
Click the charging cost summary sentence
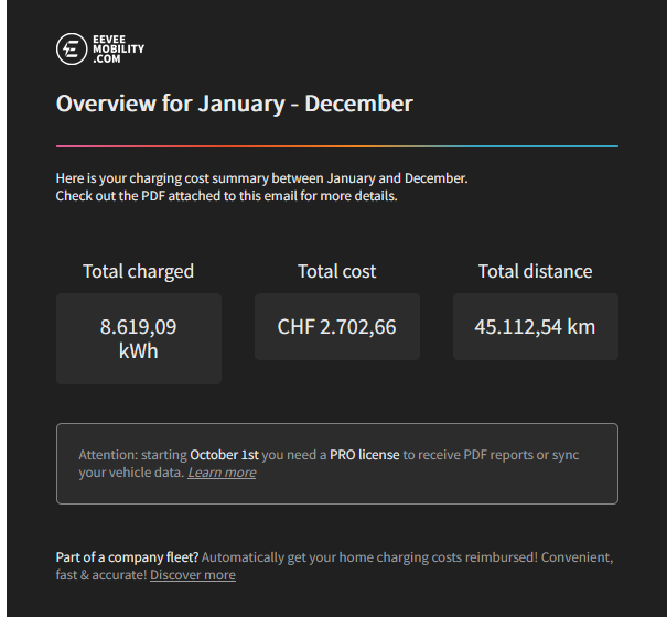coord(262,178)
